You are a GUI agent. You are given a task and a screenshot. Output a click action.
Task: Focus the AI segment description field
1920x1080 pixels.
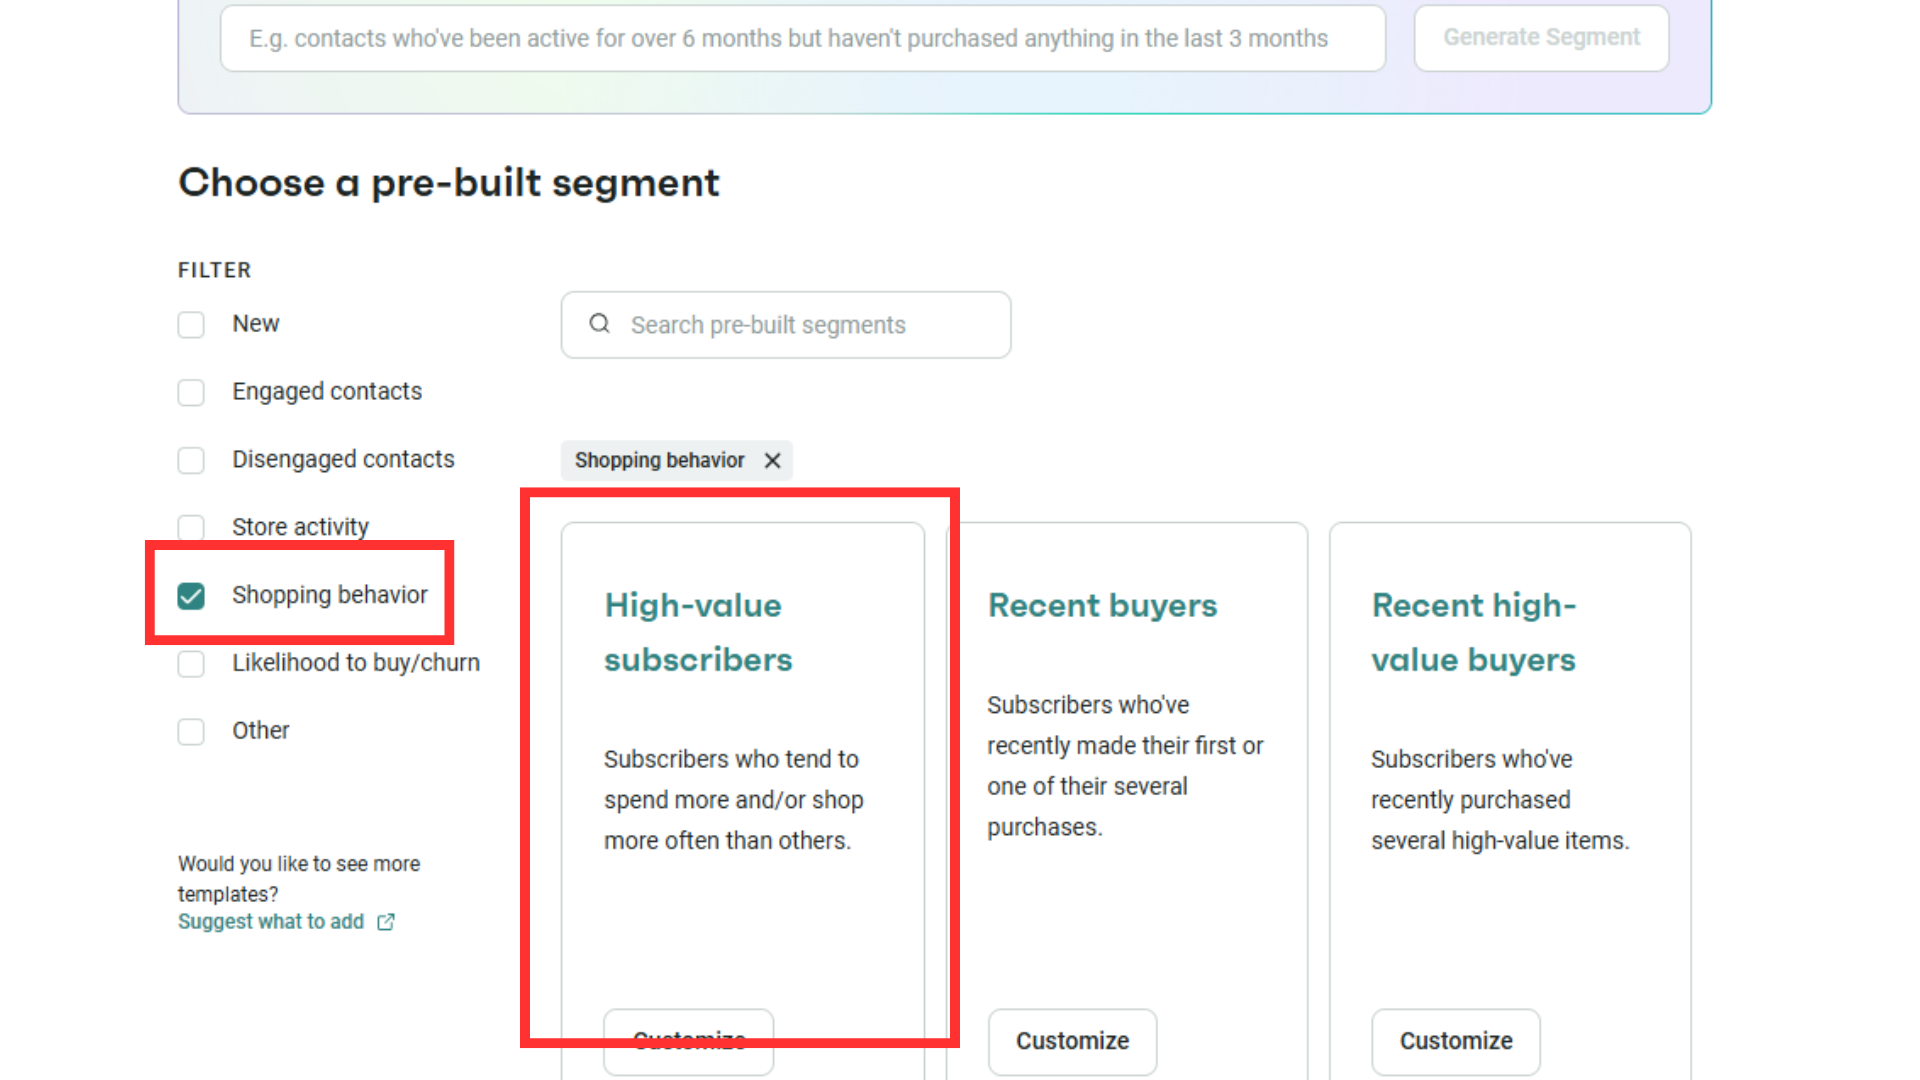coord(802,38)
